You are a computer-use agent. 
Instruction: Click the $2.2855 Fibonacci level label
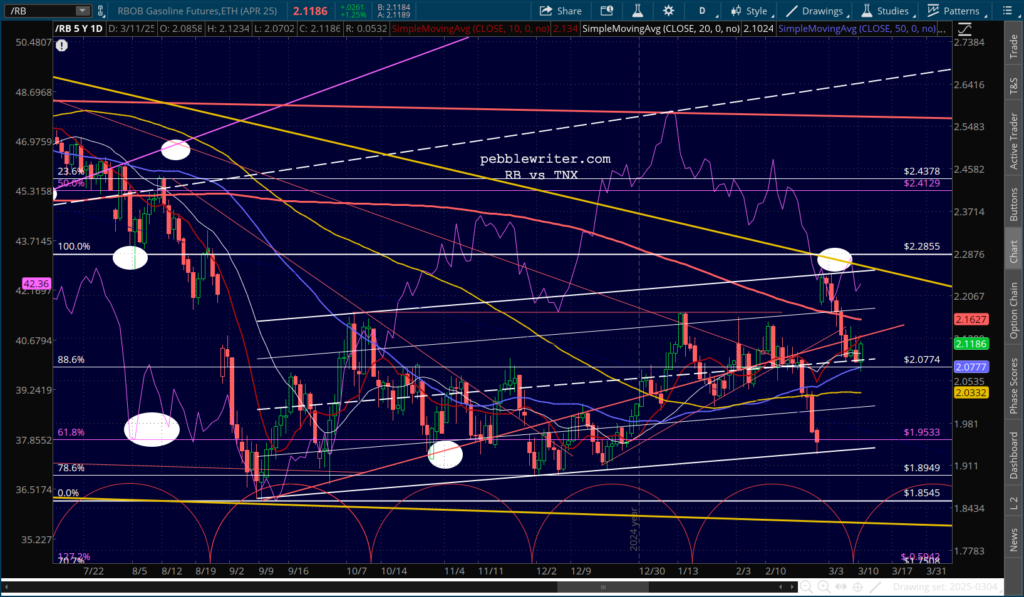pyautogui.click(x=921, y=246)
